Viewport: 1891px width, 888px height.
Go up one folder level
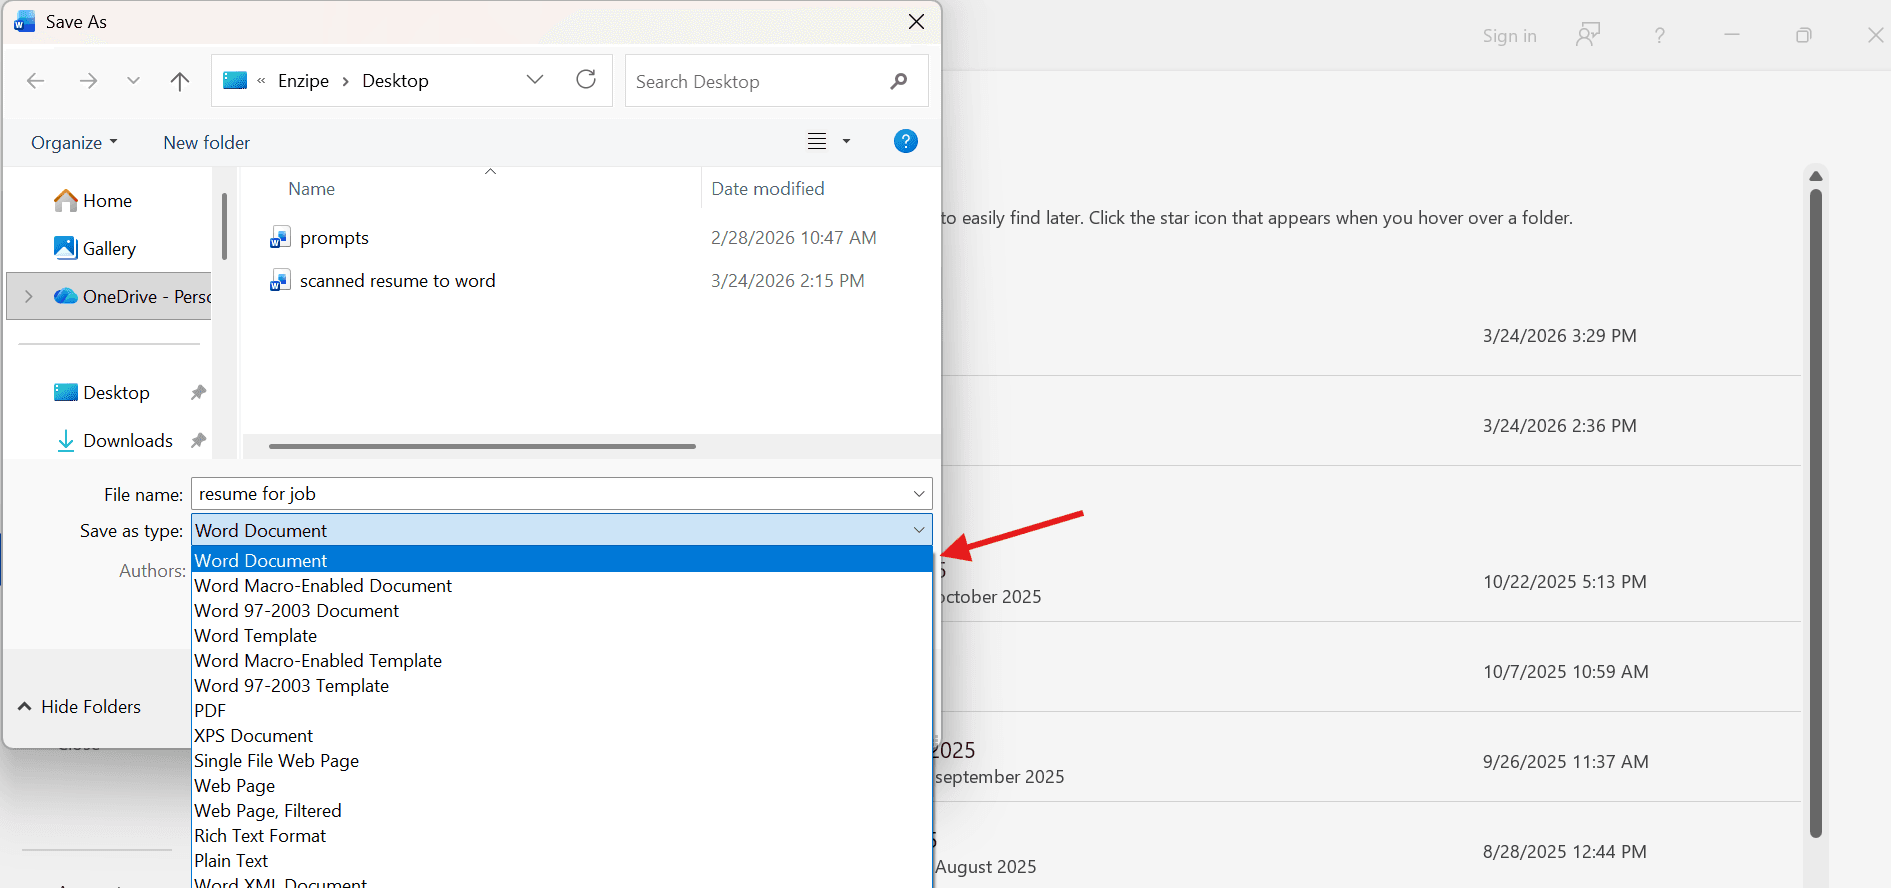pos(180,81)
